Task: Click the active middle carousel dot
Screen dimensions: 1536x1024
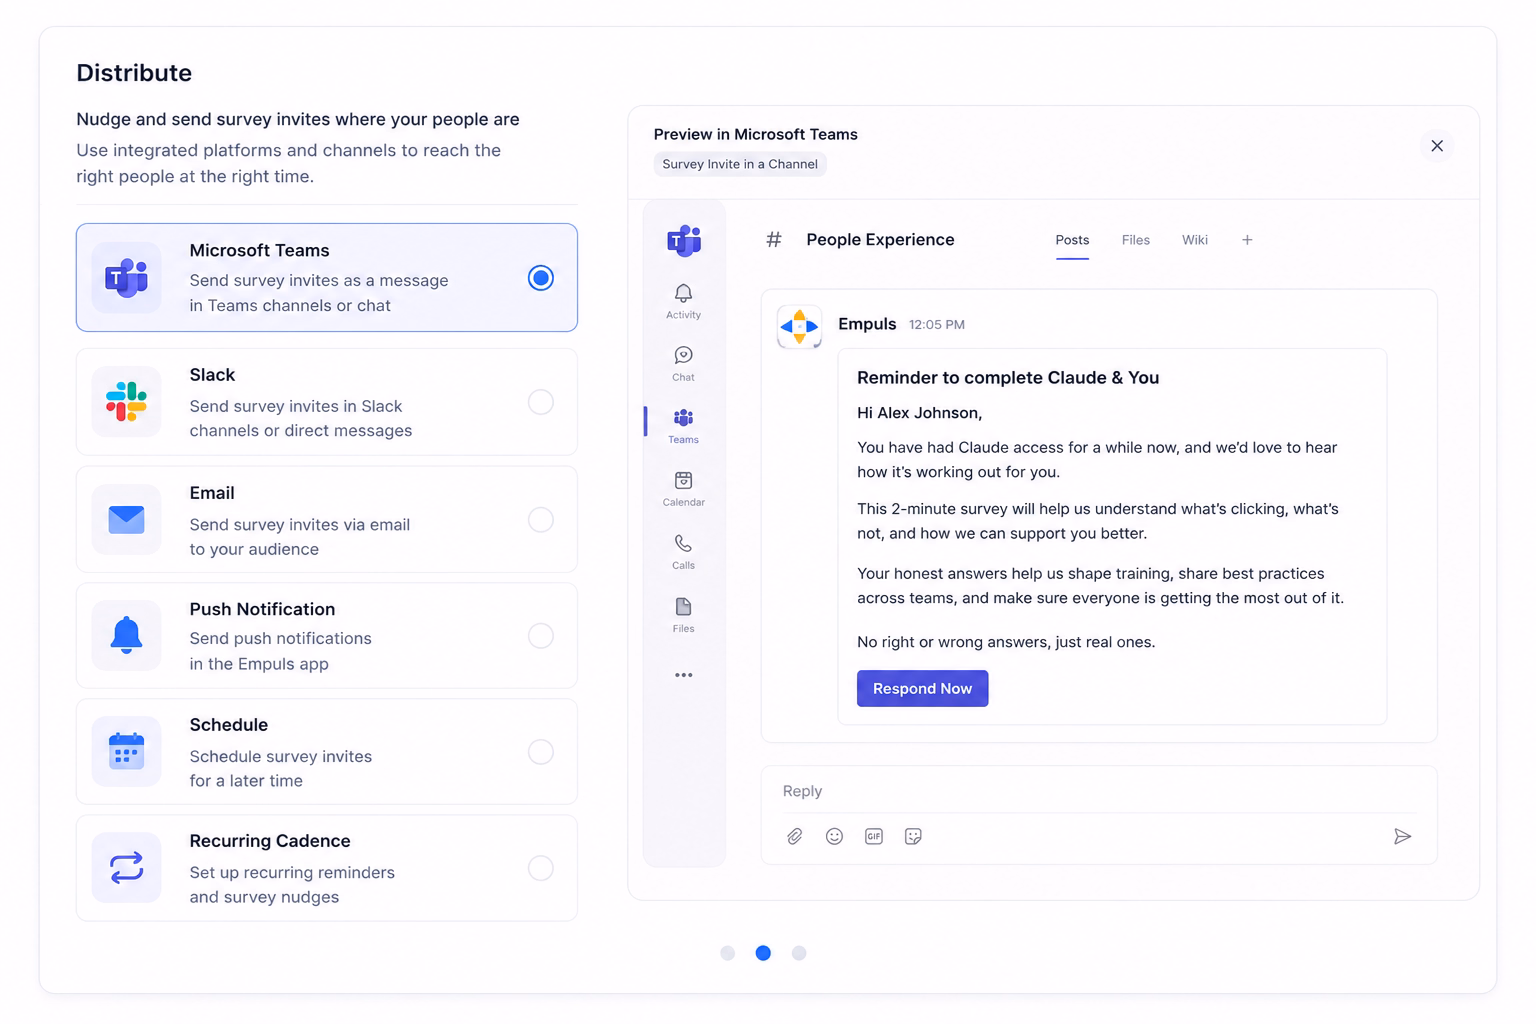Action: tap(763, 953)
